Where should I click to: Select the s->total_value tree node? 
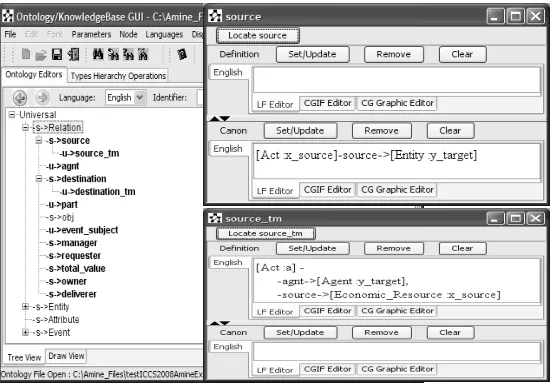pos(76,268)
